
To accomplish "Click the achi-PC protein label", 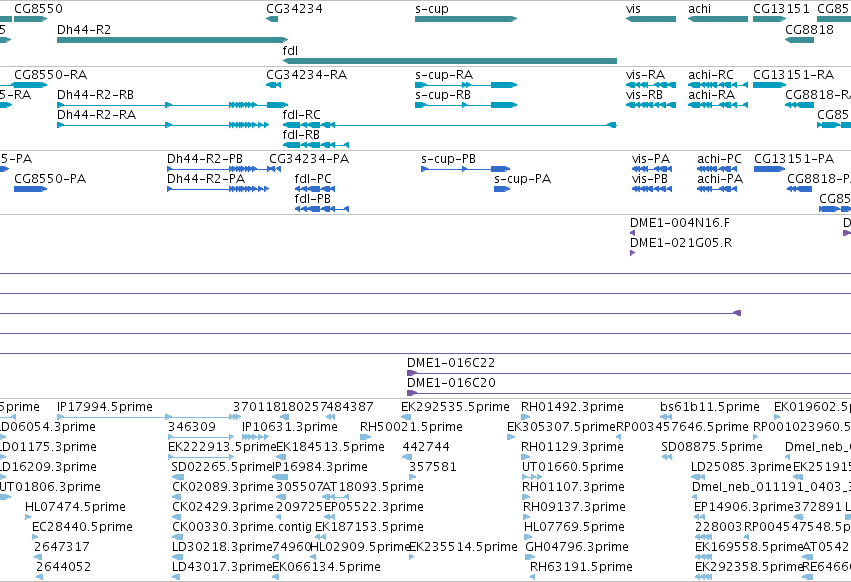I will pos(719,159).
